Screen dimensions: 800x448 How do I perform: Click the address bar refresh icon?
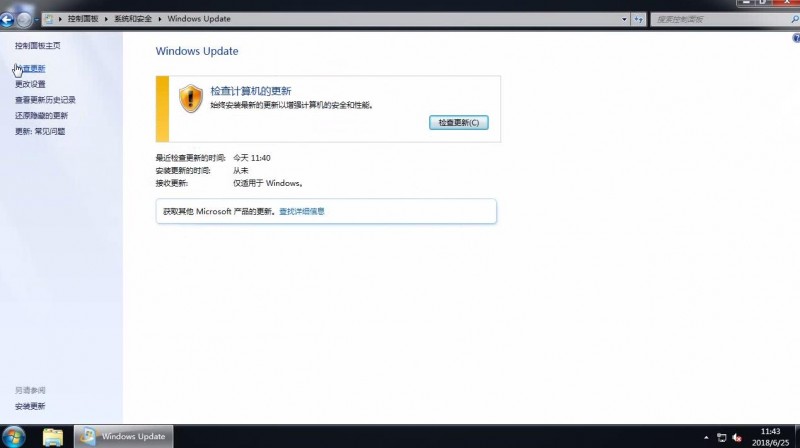[639, 19]
